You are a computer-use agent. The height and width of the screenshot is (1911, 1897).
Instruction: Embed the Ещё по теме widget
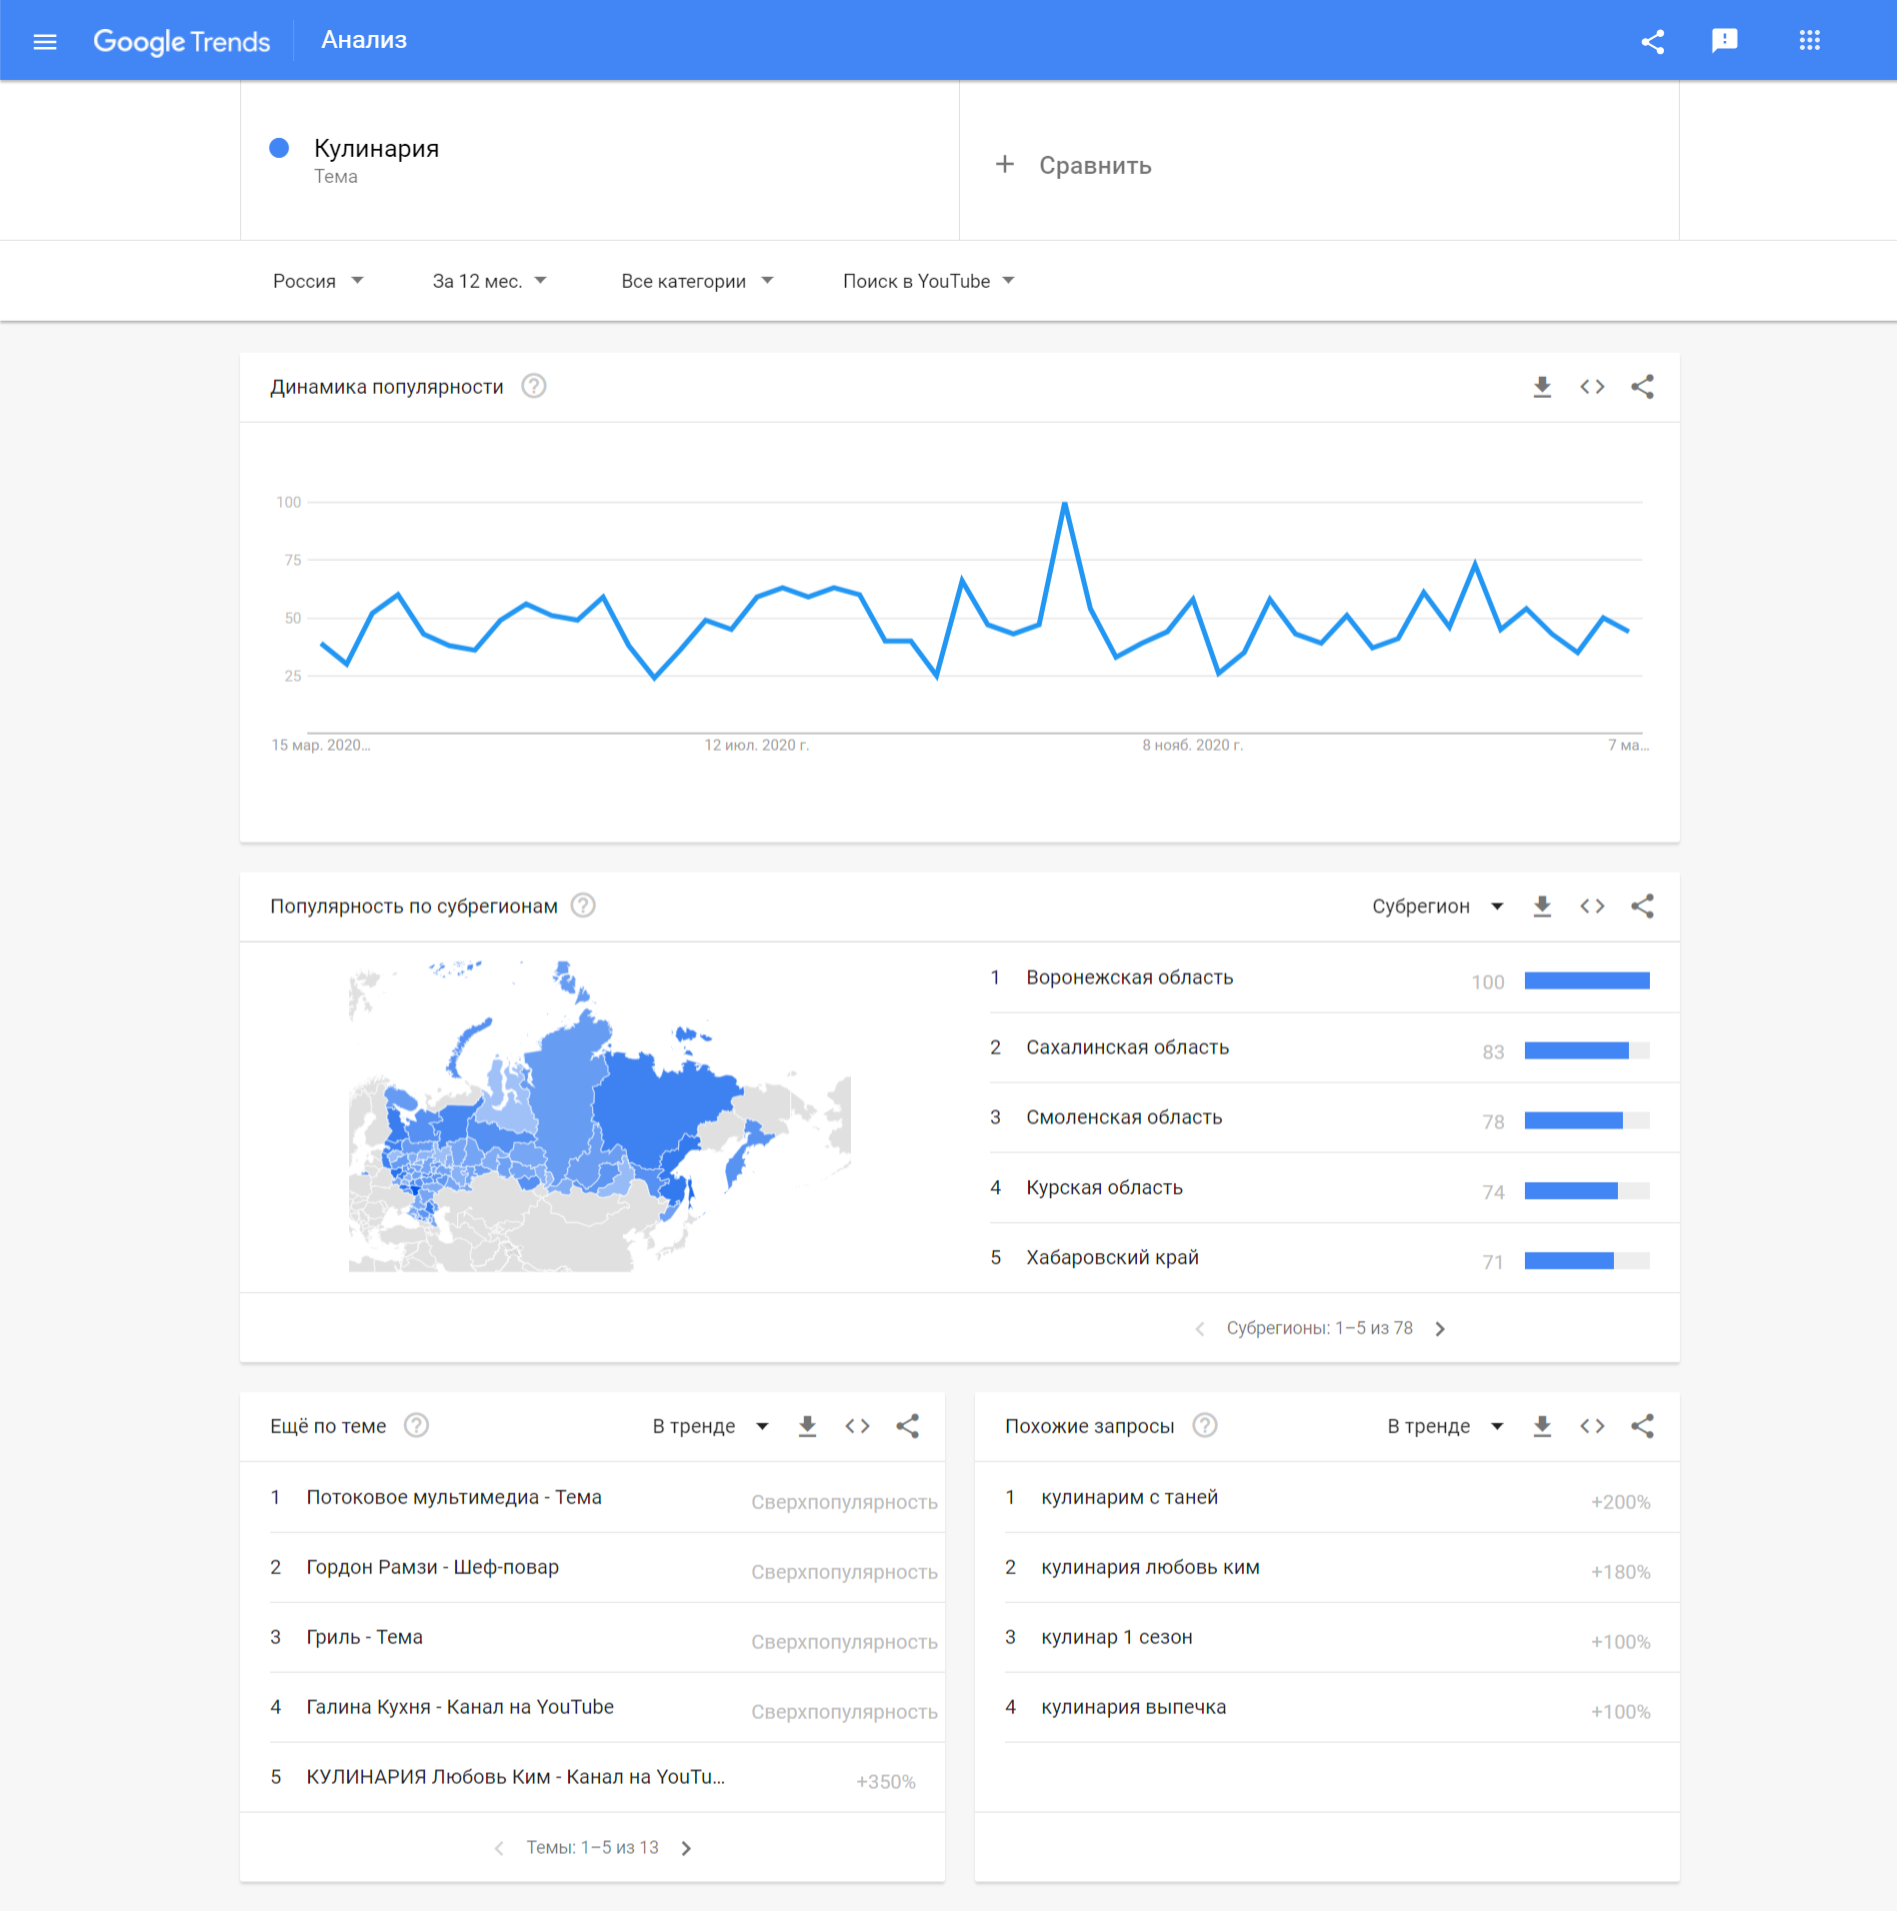point(857,1426)
